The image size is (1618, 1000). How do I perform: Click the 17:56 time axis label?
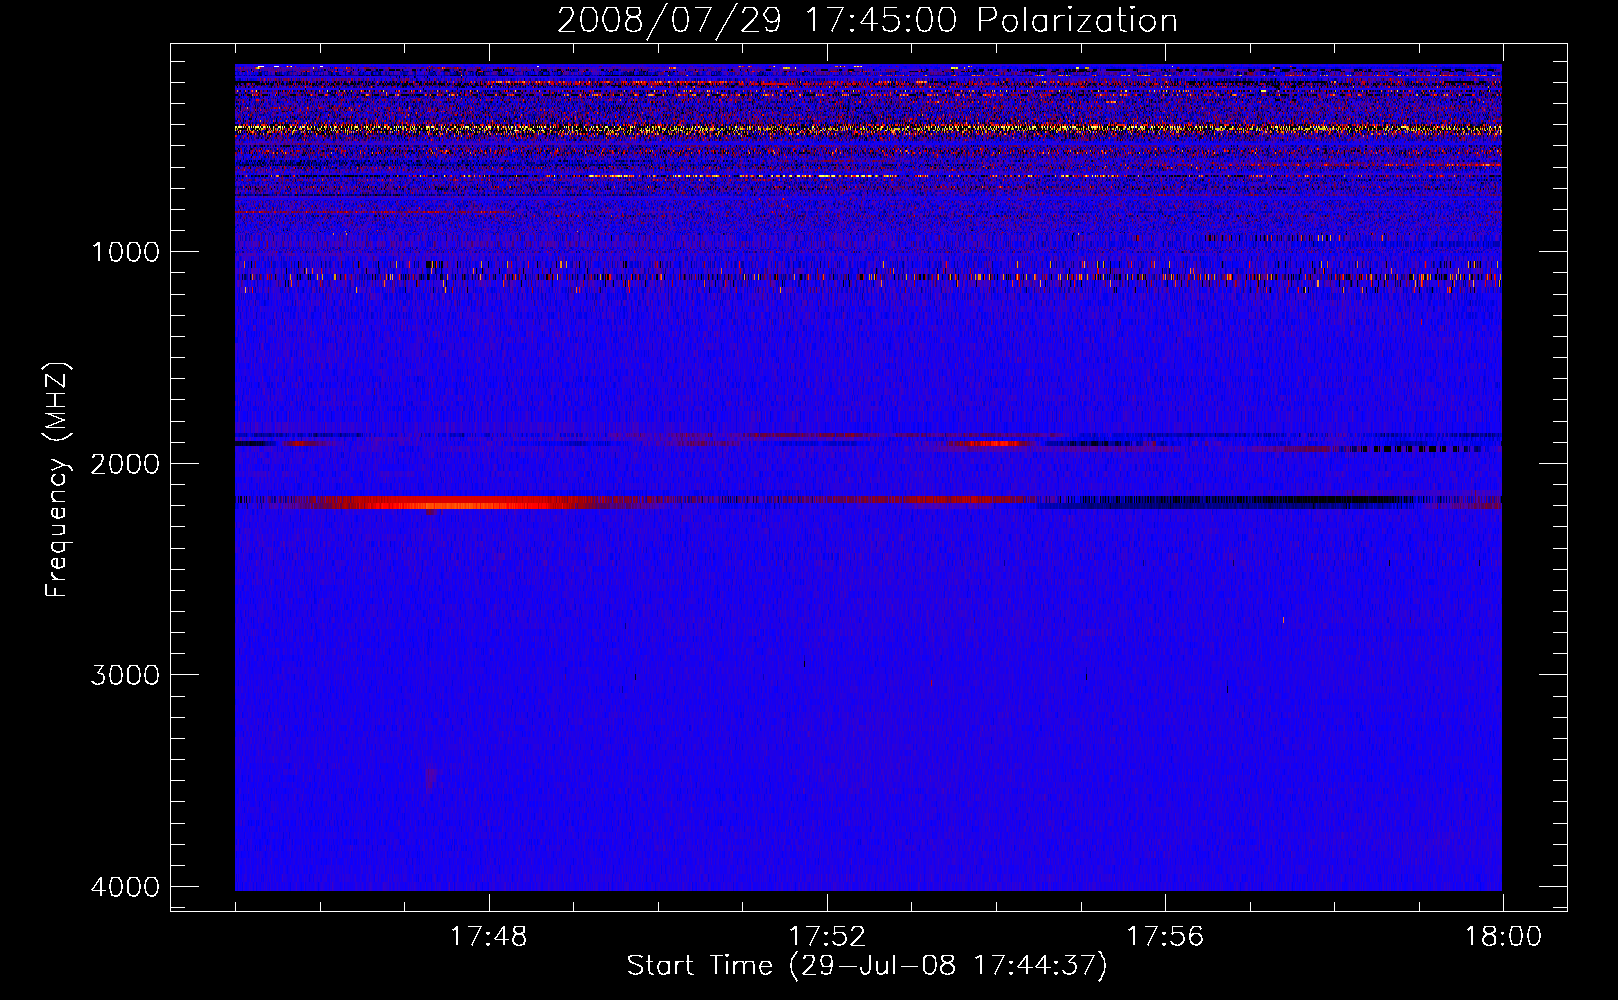coord(1165,937)
